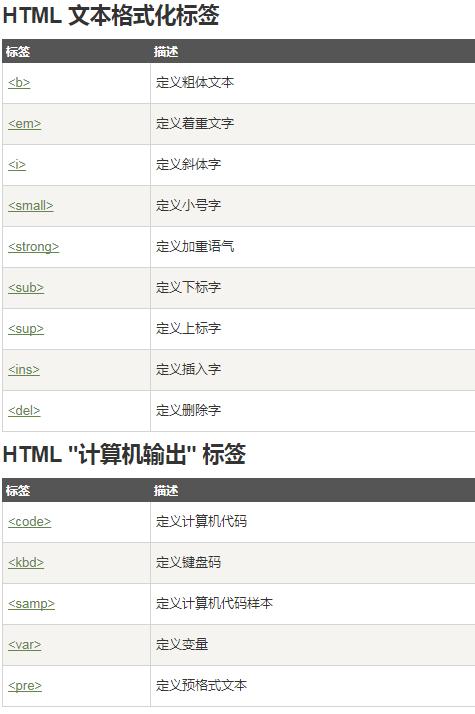Open the <b> tag link
Image resolution: width=475 pixels, height=714 pixels.
(19, 82)
